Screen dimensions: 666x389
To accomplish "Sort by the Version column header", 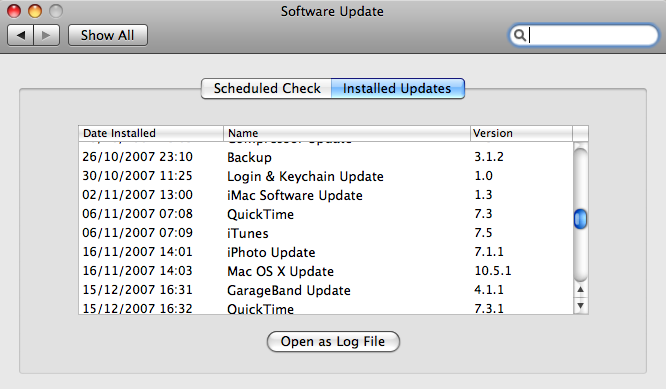I will pyautogui.click(x=521, y=133).
